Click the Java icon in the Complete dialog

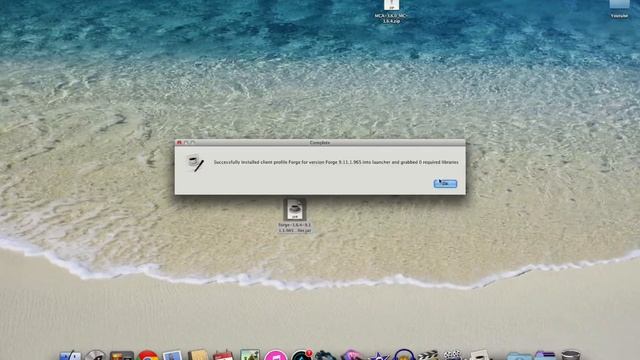click(195, 163)
